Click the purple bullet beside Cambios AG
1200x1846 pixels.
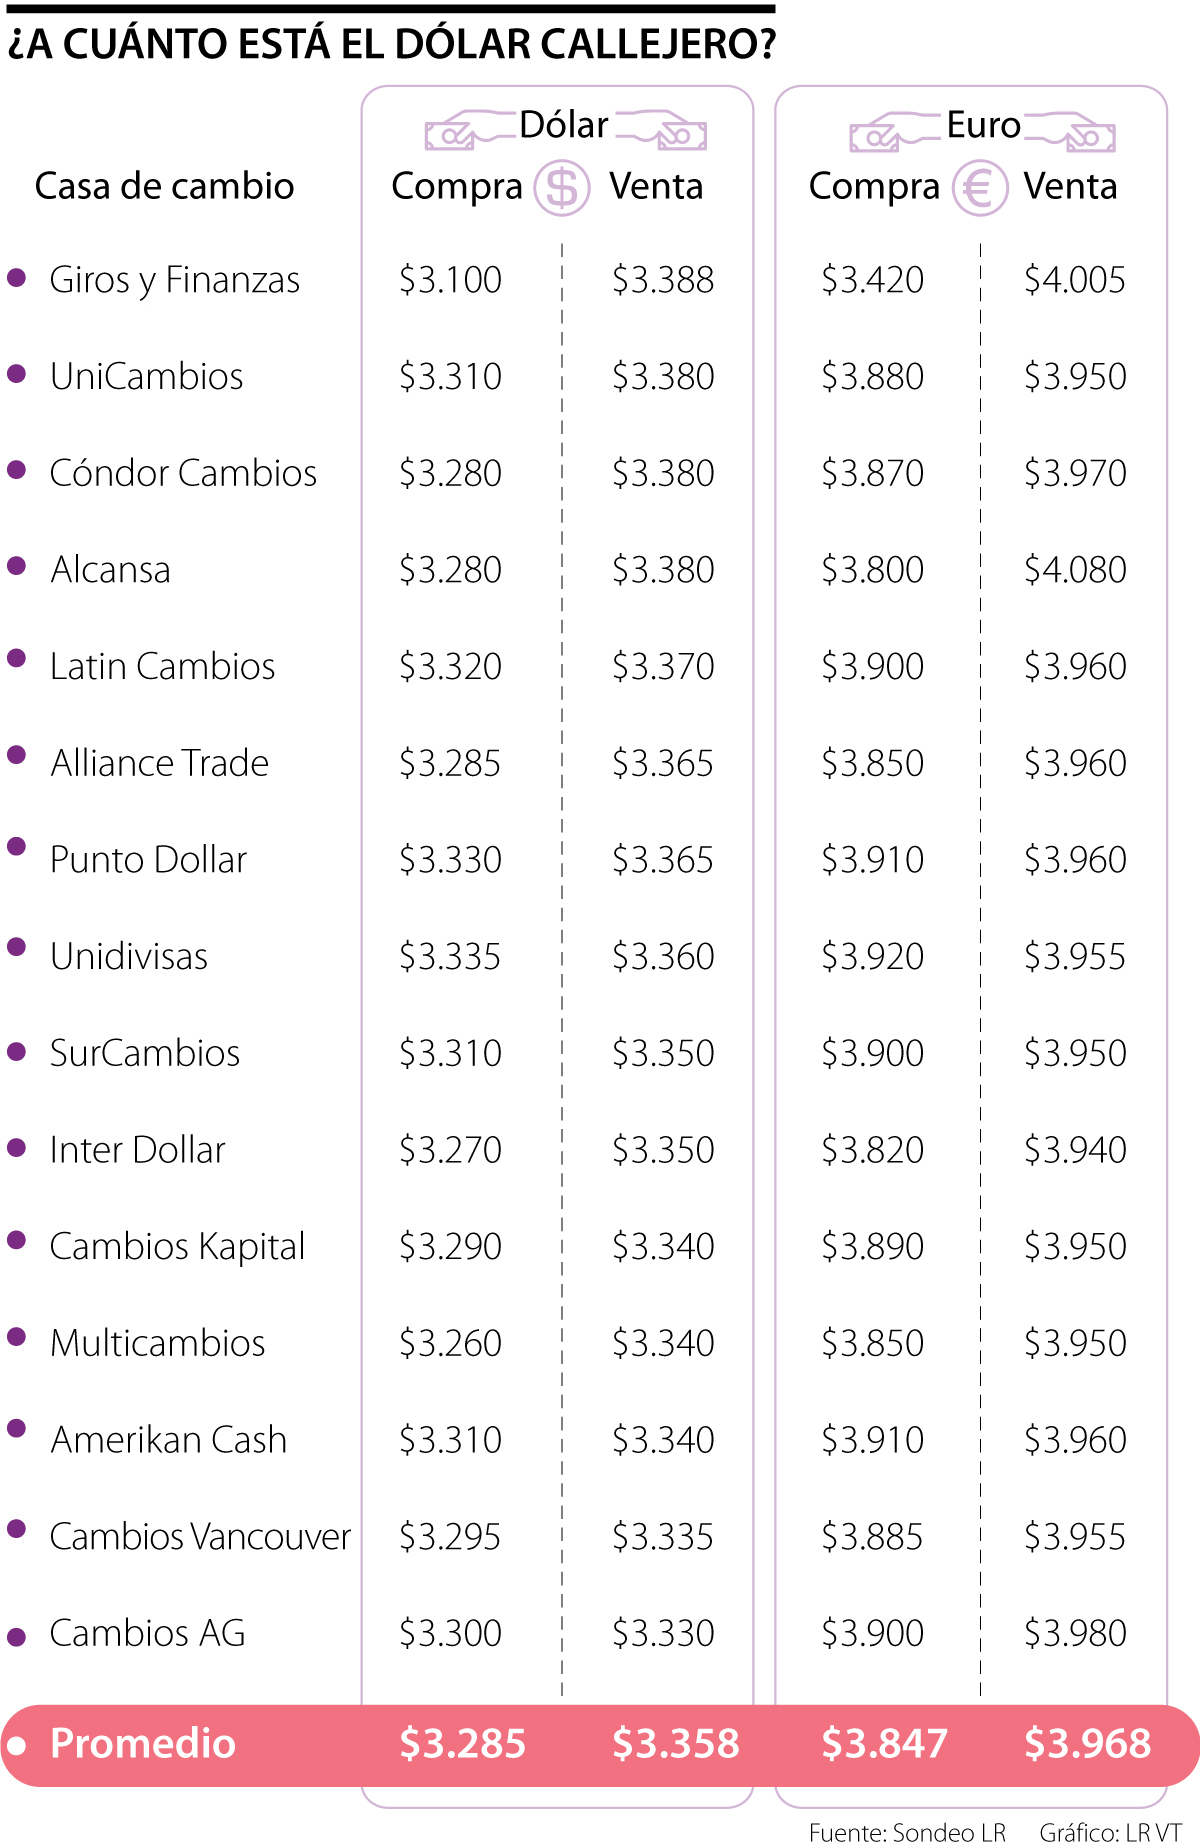pyautogui.click(x=16, y=1636)
